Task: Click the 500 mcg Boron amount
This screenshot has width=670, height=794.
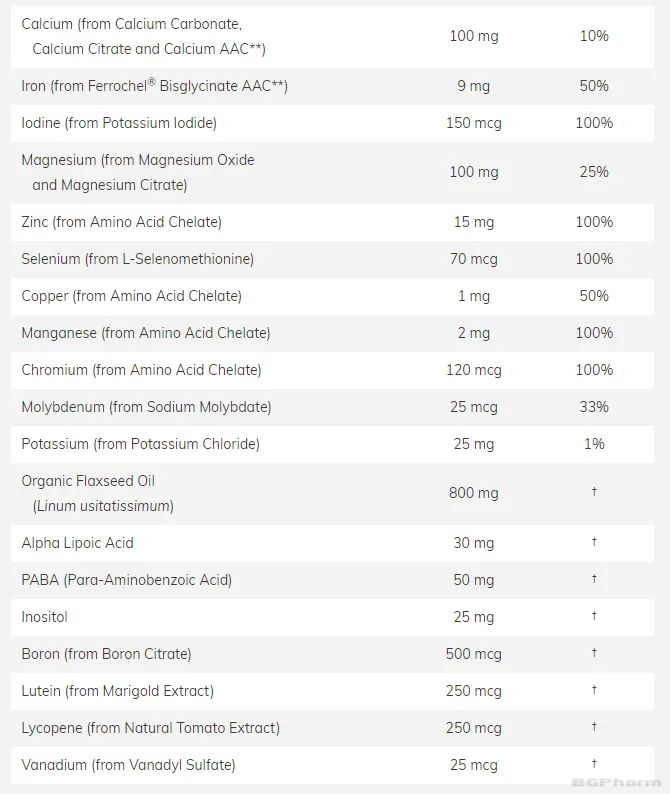Action: tap(473, 654)
